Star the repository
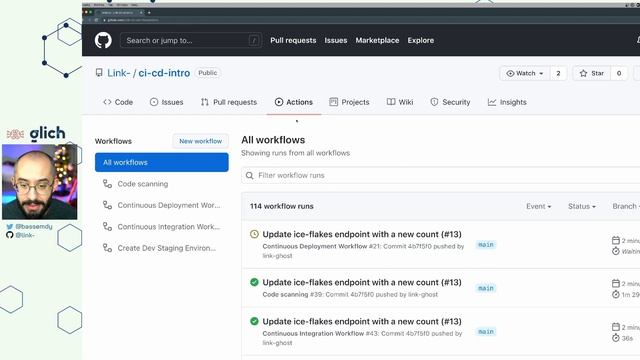Viewport: 640px width, 360px height. pos(591,73)
